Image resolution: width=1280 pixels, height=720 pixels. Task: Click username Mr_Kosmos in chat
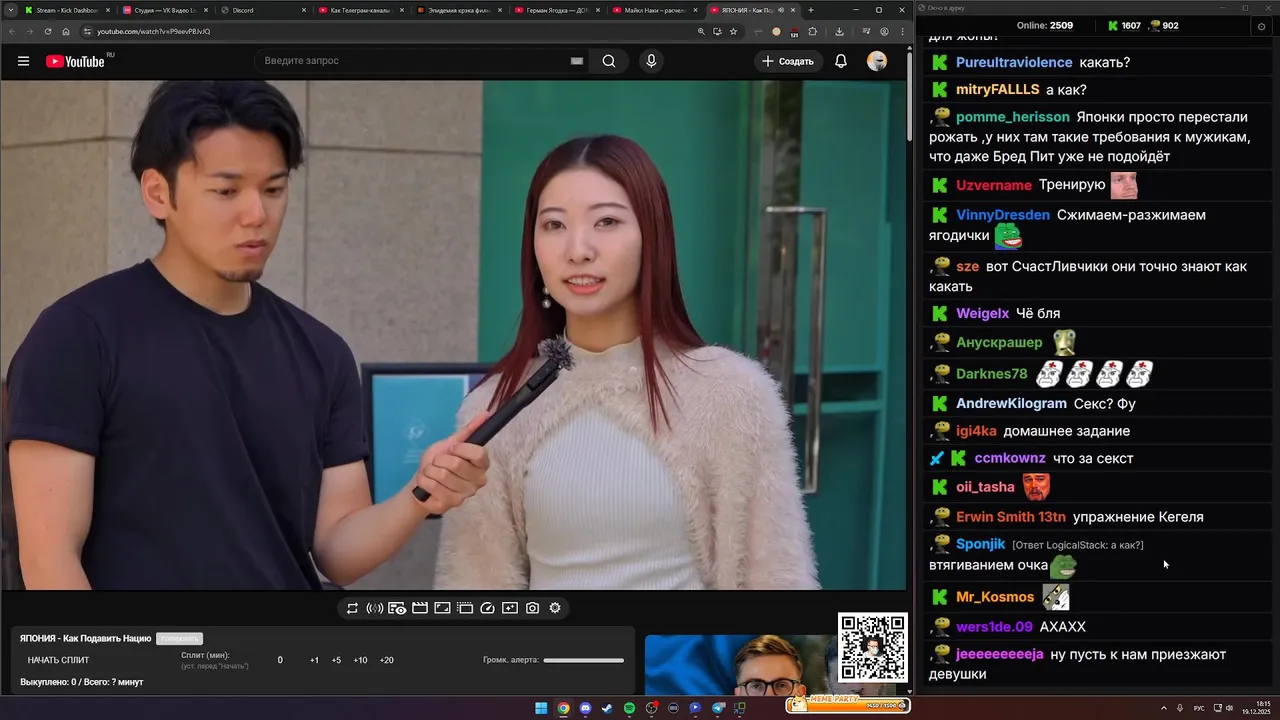coord(995,597)
